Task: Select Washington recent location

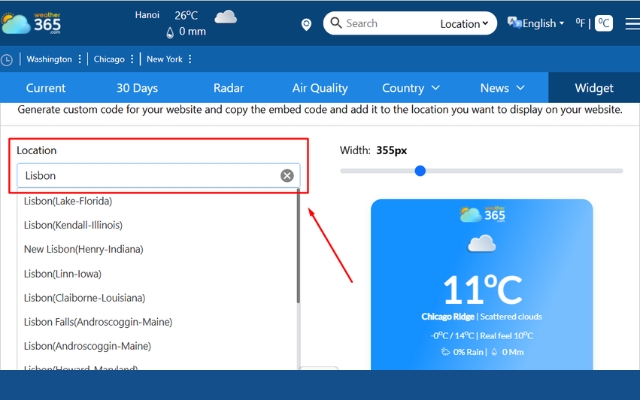Action: (x=49, y=59)
